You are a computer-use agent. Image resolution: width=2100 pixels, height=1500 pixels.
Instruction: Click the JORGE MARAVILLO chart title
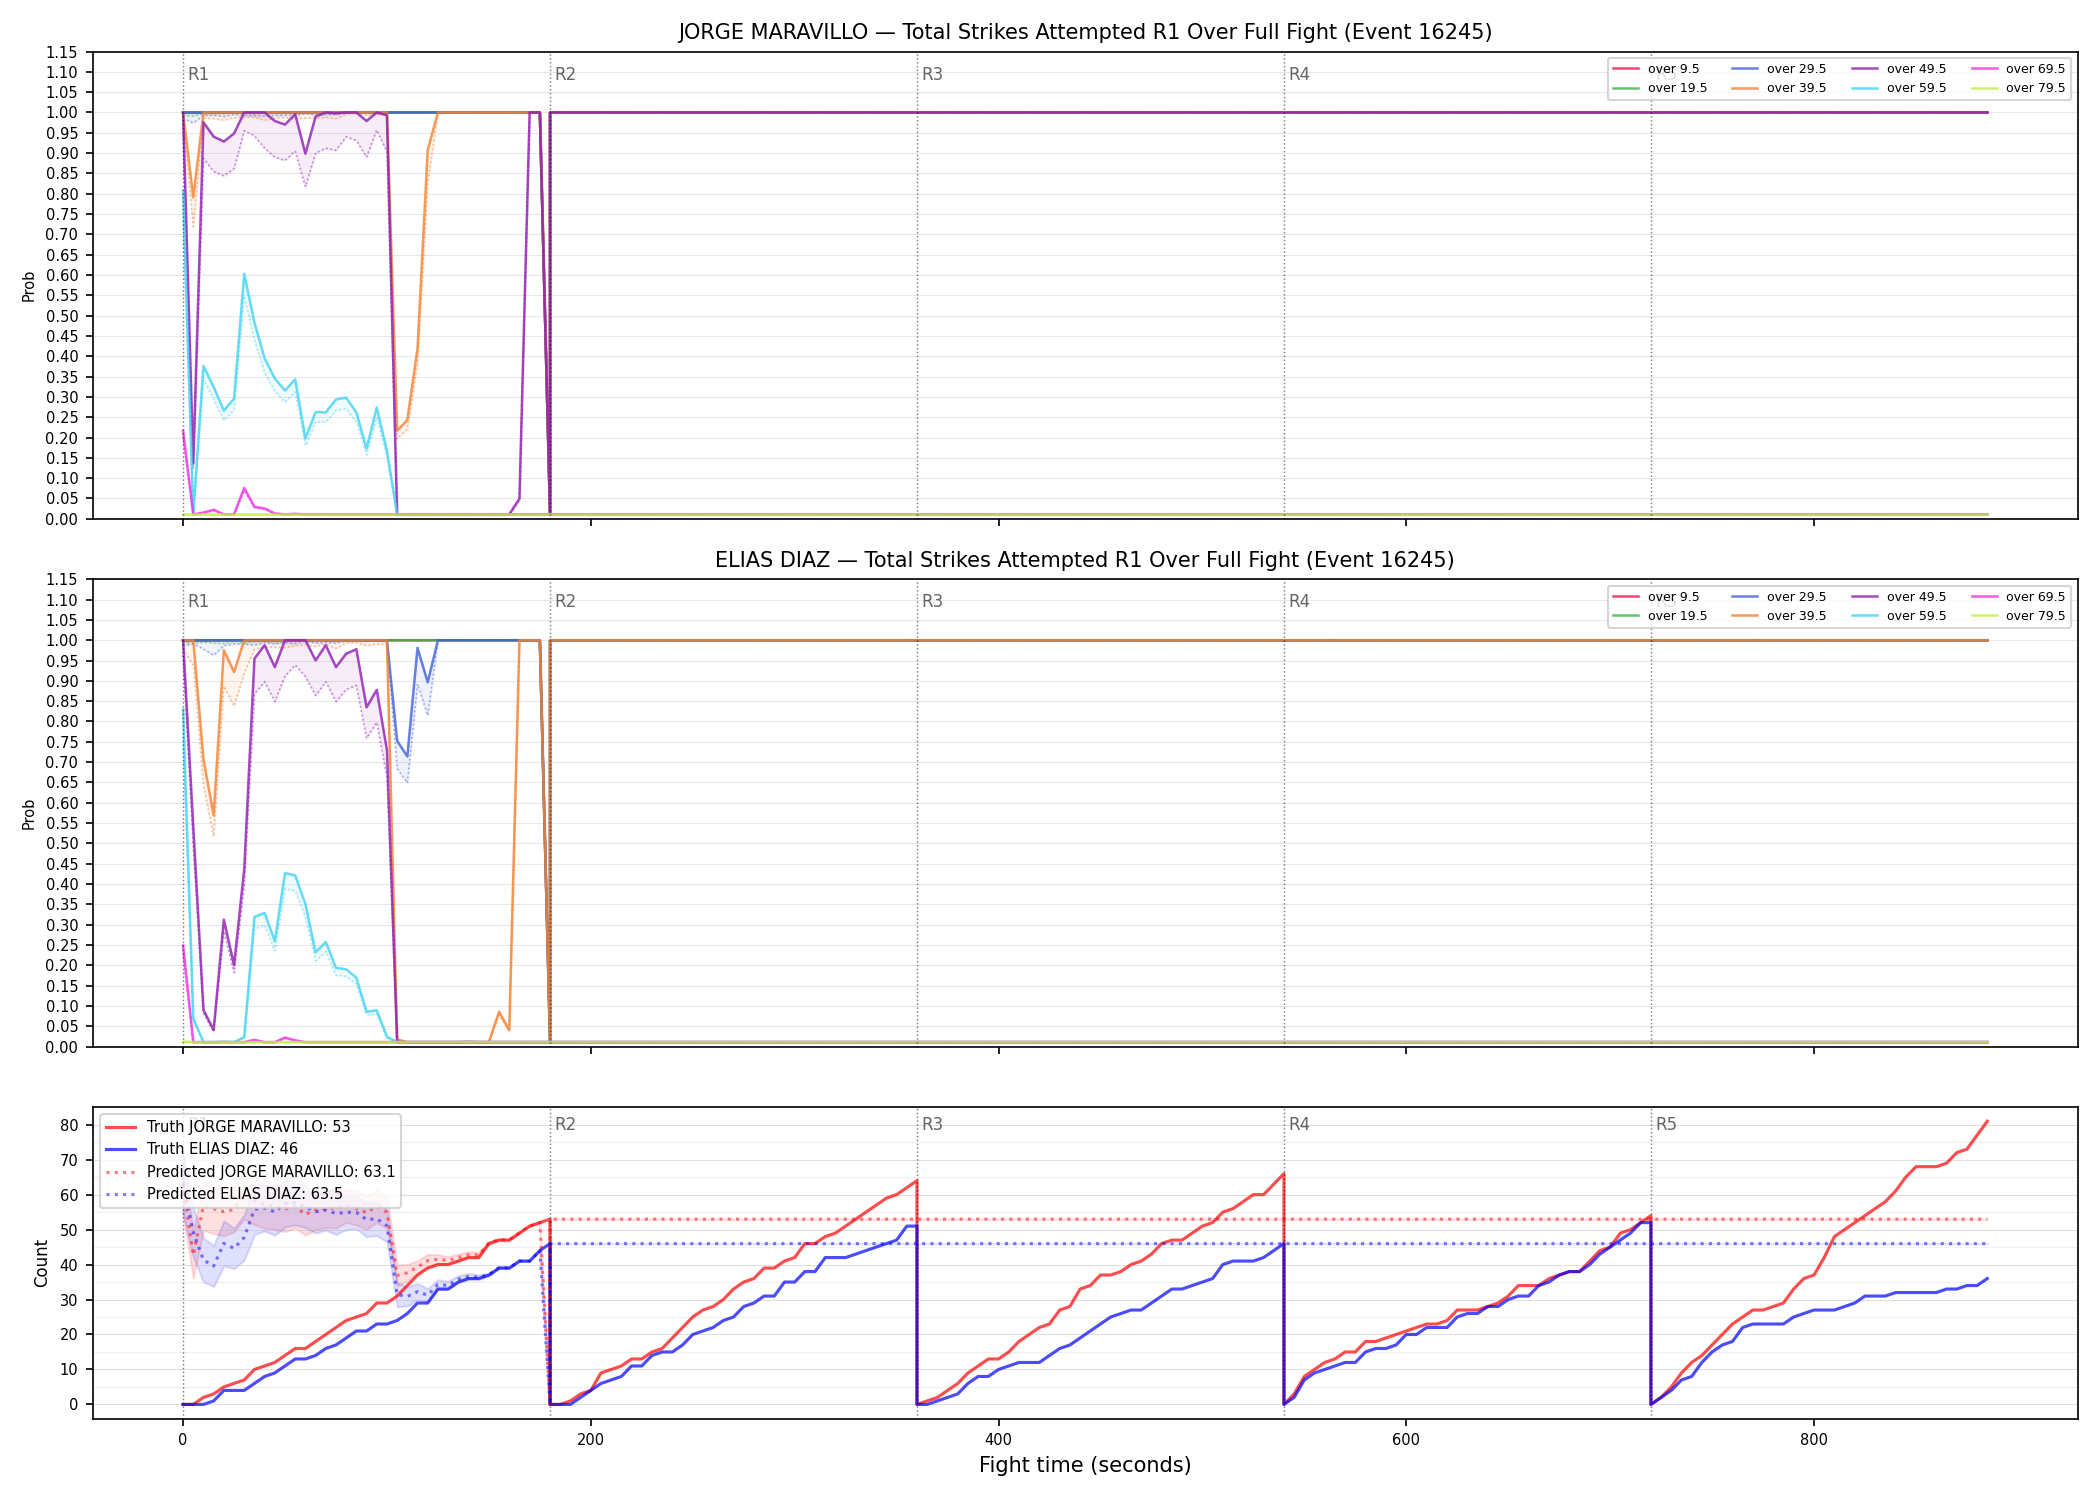pos(1085,32)
